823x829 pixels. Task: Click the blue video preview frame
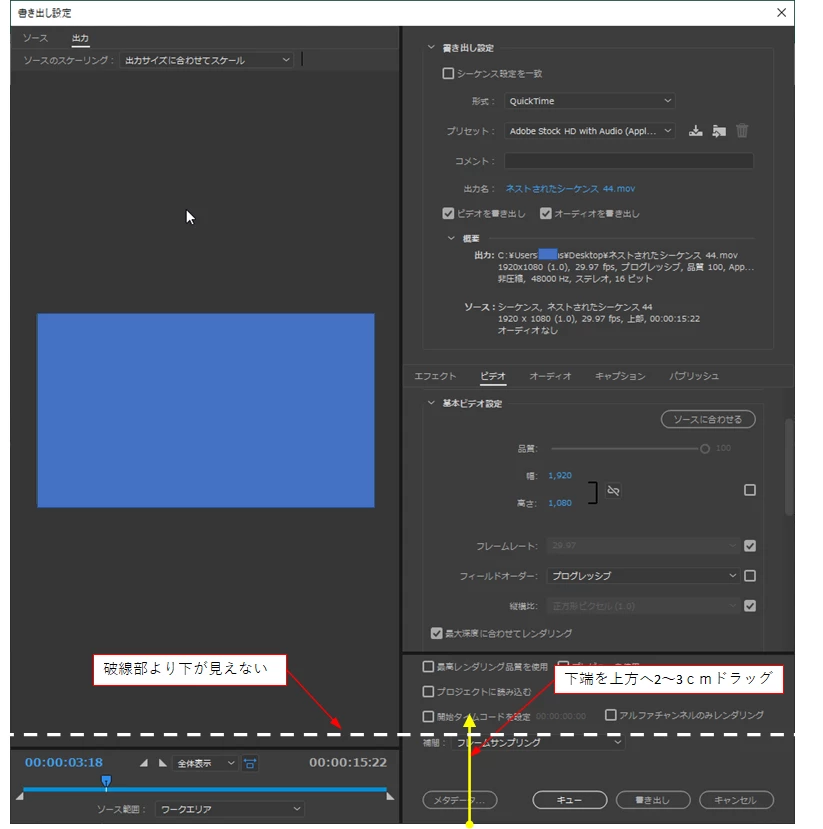[x=206, y=410]
